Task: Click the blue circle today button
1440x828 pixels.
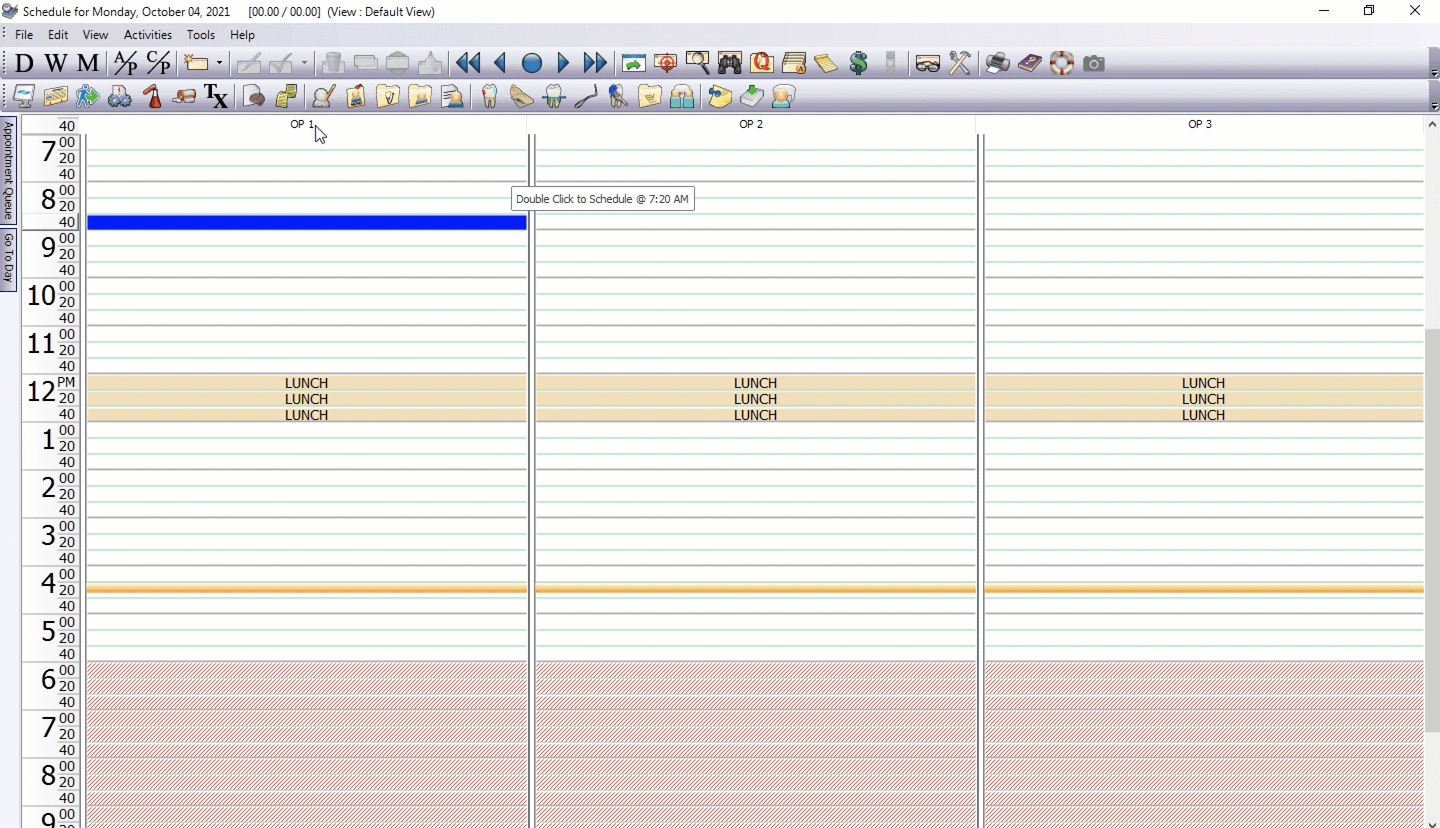Action: (532, 64)
